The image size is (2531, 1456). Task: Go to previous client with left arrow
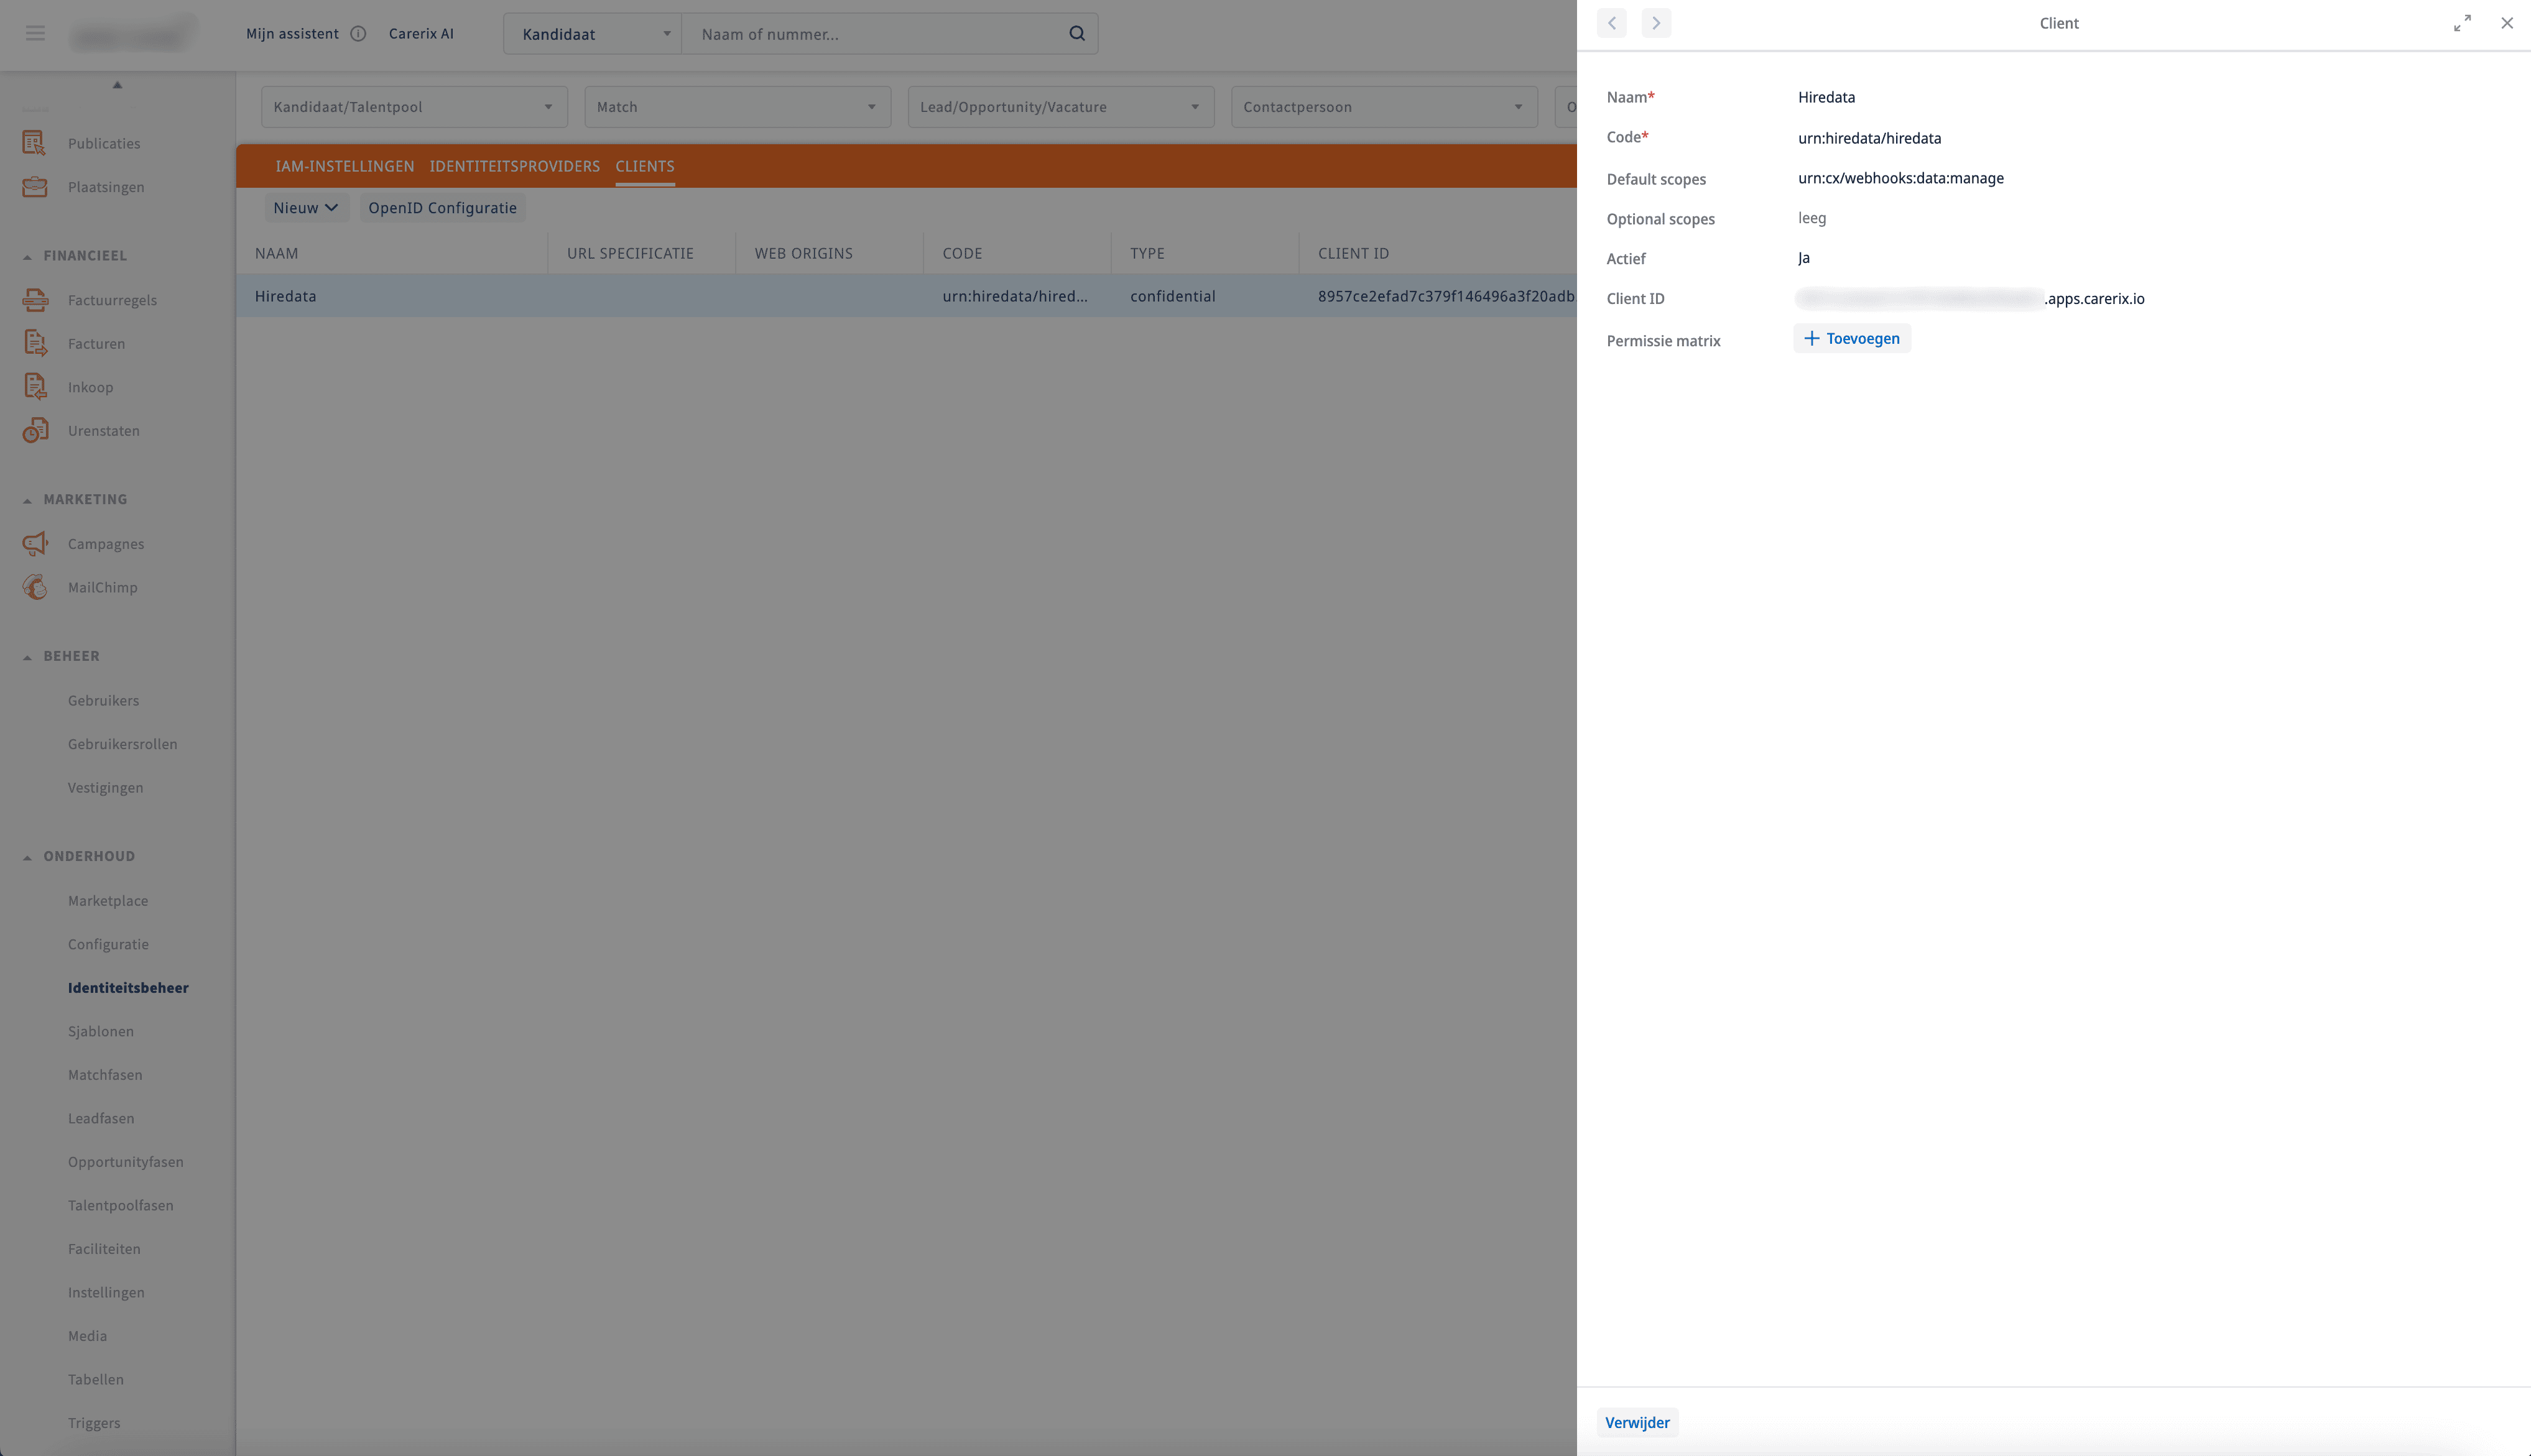tap(1612, 23)
